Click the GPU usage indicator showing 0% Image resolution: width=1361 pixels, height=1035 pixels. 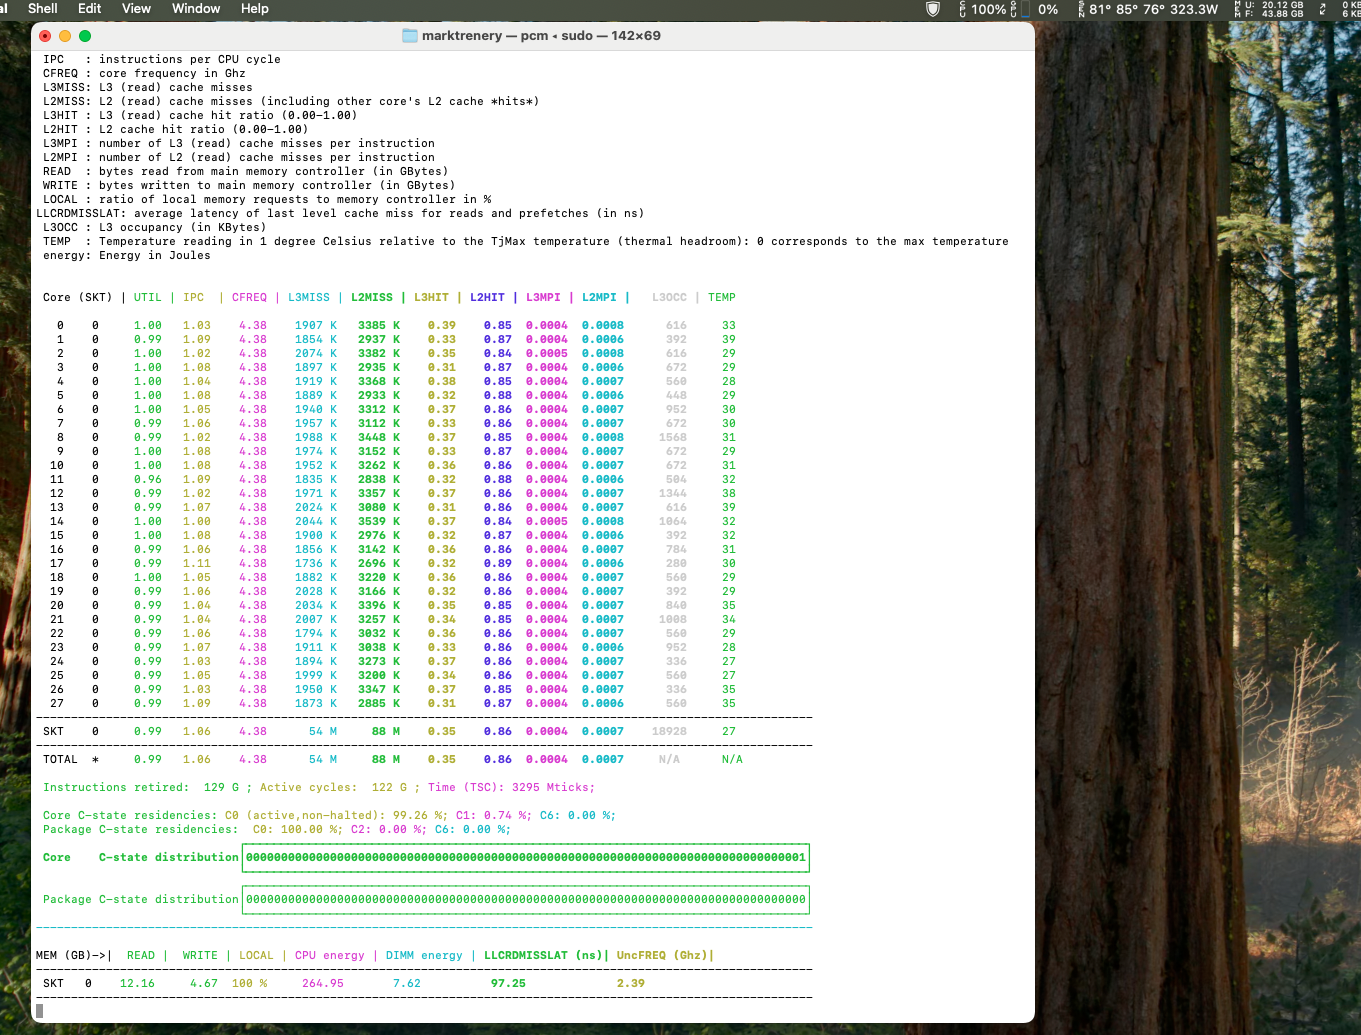point(1048,9)
